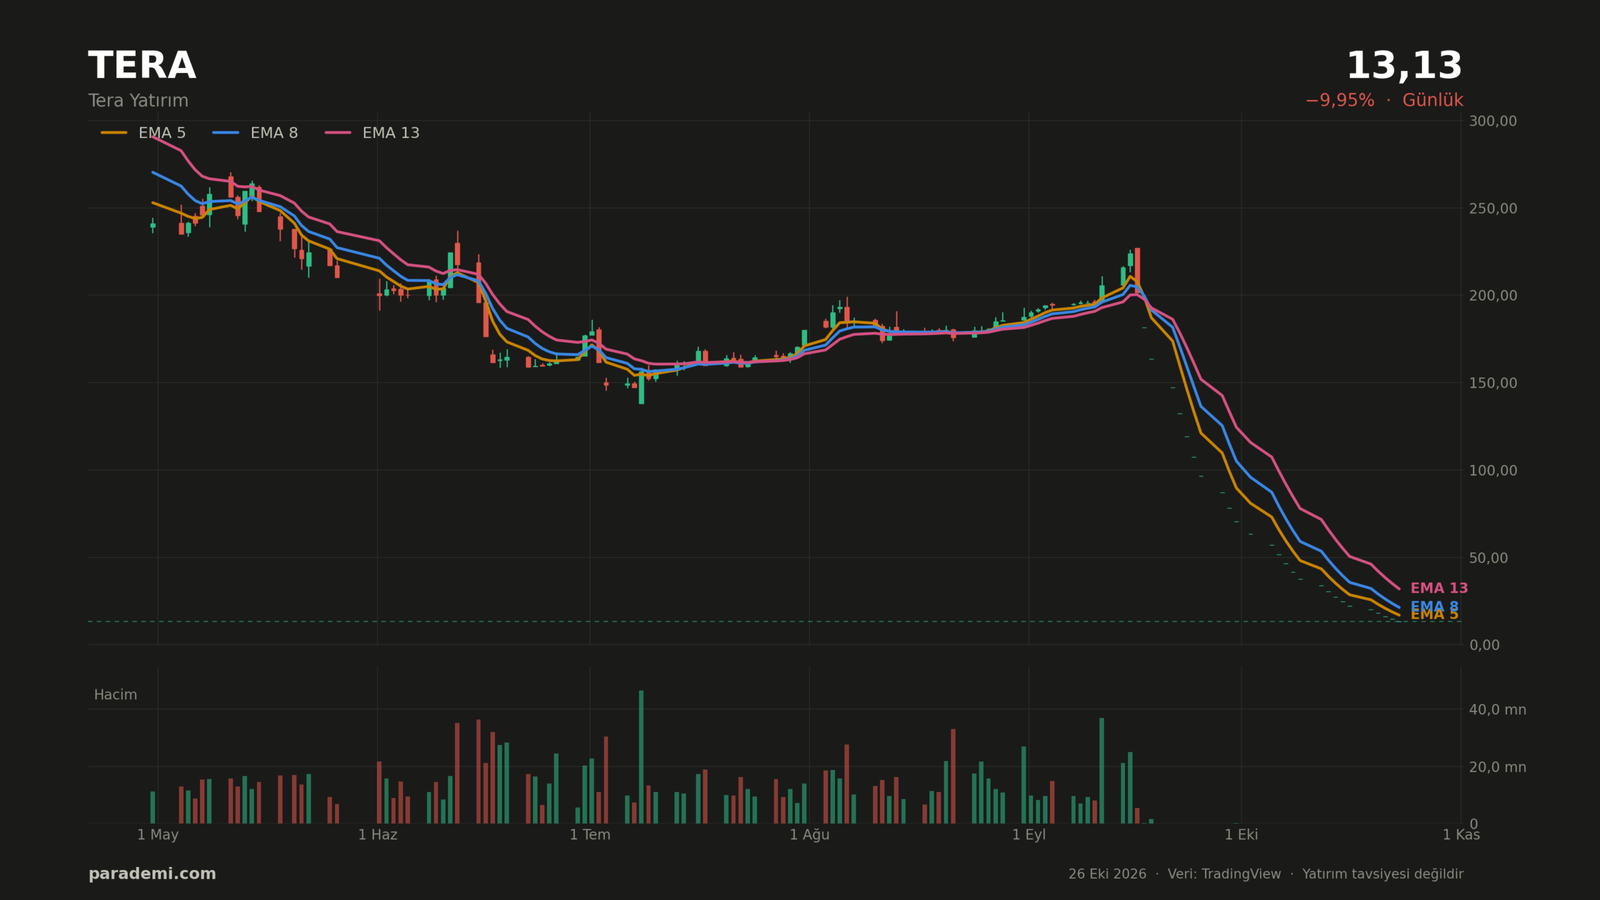
Task: Click the 1 Tem date axis label
Action: coord(590,835)
